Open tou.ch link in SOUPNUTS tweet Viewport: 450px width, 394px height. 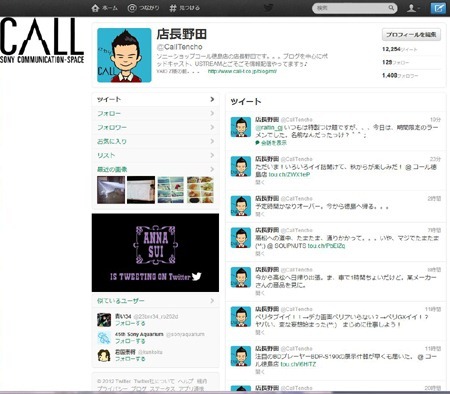[x=326, y=246]
